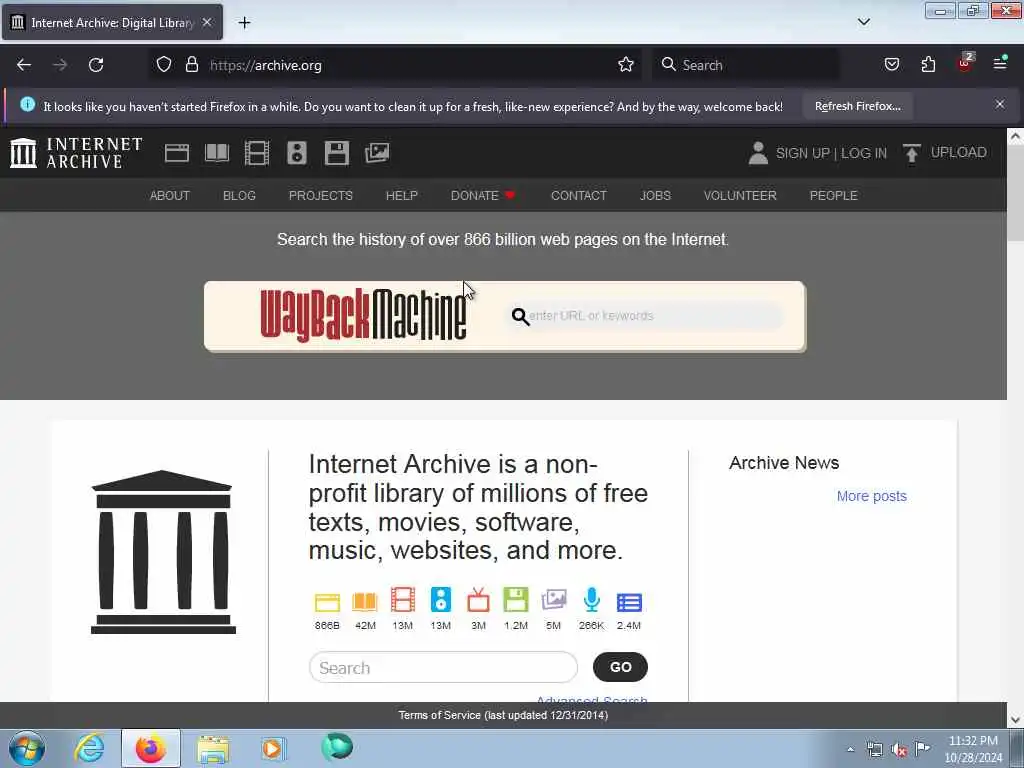Open the 5M images icon
The image size is (1024, 768).
[554, 600]
